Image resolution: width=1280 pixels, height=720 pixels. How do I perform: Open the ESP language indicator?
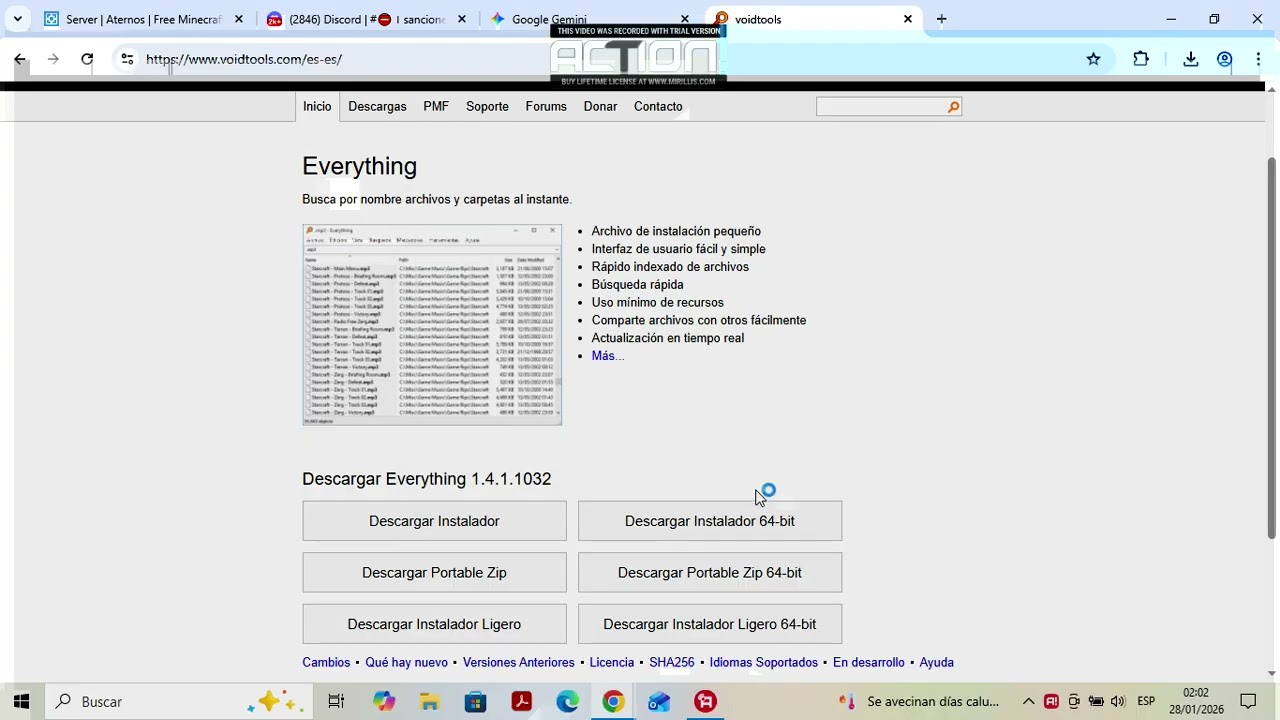(1146, 701)
